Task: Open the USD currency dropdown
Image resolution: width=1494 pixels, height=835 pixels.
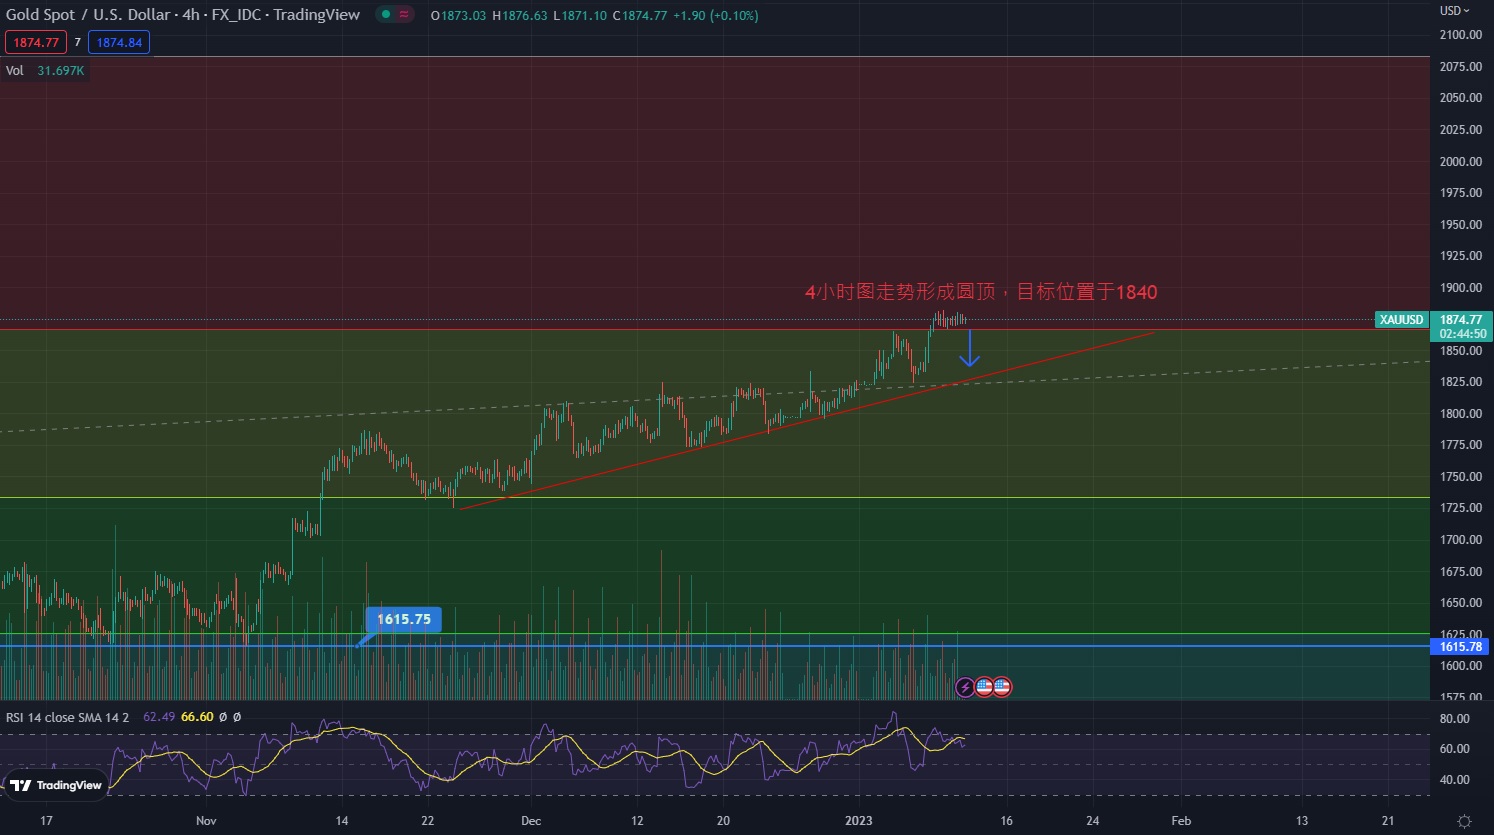Action: (1455, 11)
